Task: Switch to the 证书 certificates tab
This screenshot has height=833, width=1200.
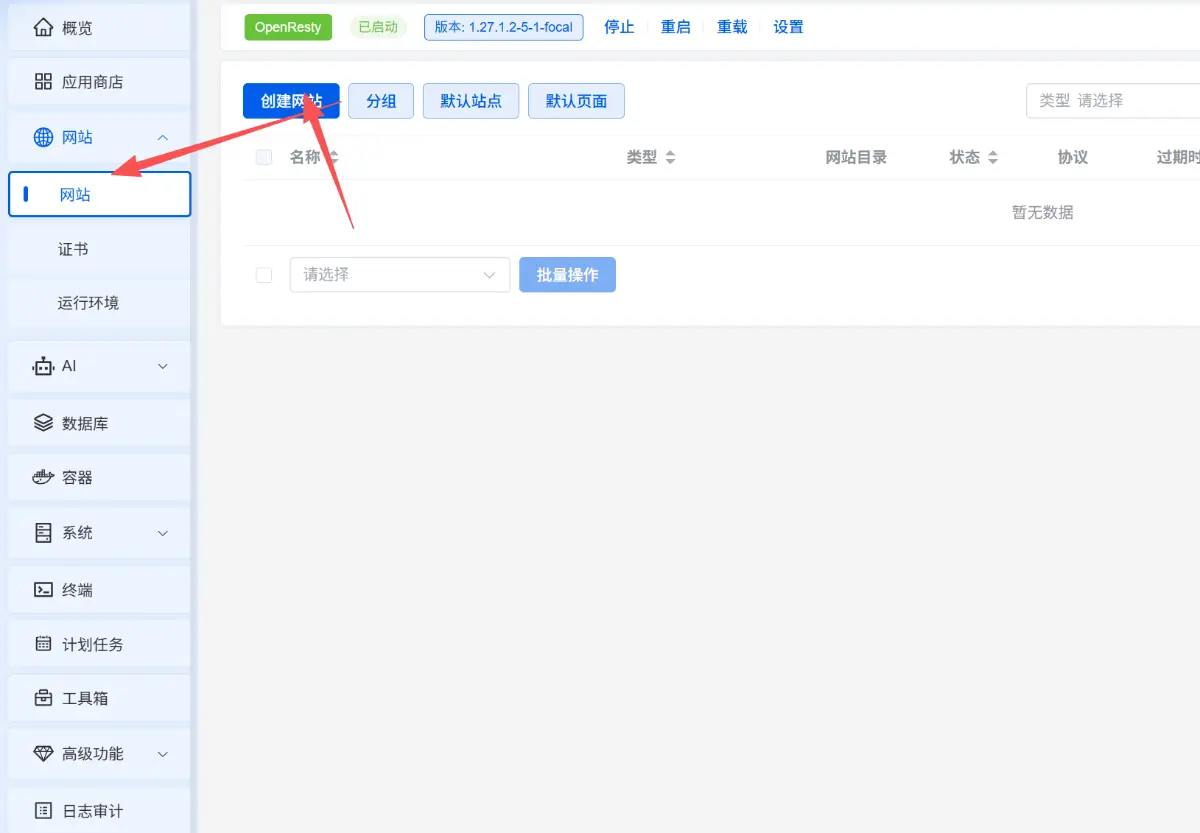Action: 73,247
